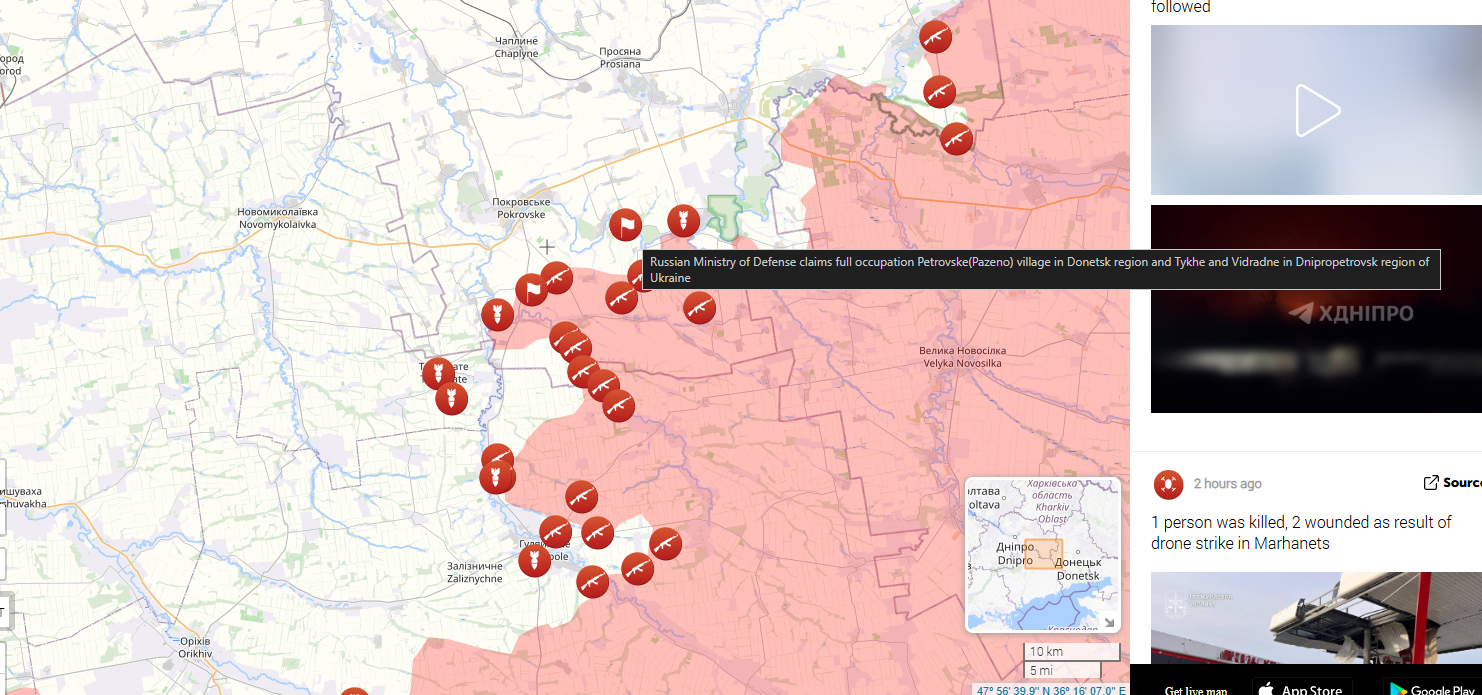Viewport: 1482px width, 695px height.
Task: Click the Novomykolaivka town label
Action: tap(277, 218)
